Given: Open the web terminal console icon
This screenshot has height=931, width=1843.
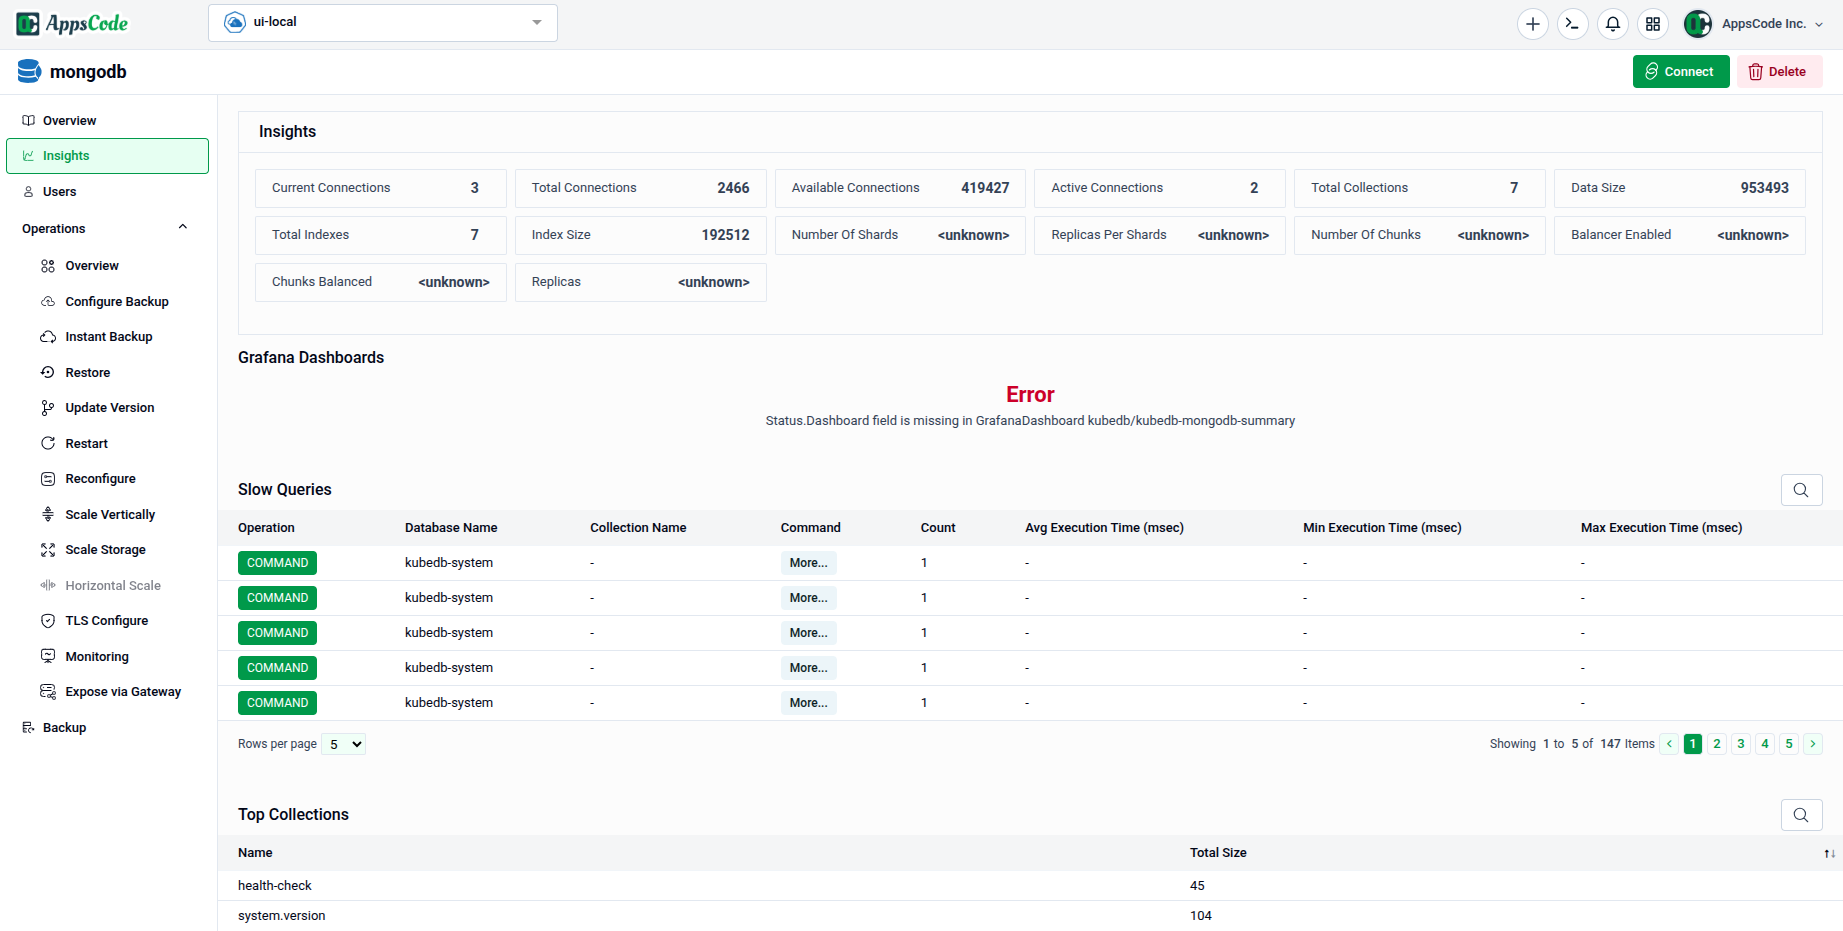Looking at the screenshot, I should [1572, 23].
